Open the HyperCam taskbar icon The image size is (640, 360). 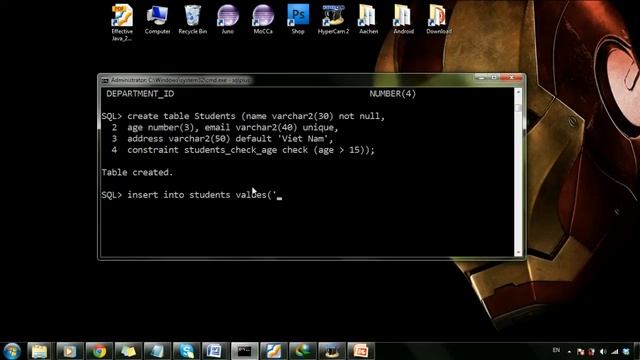(332, 351)
